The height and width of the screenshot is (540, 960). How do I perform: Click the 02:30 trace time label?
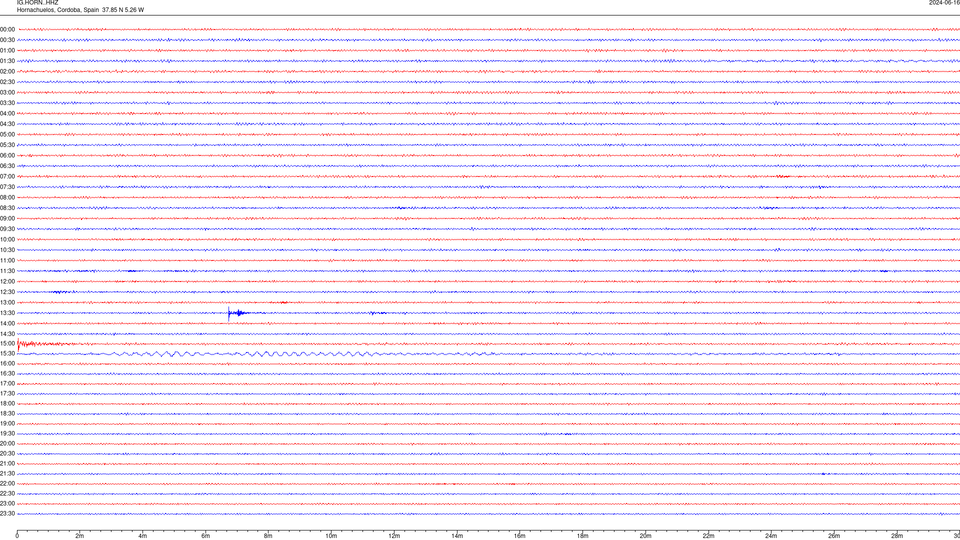7,82
